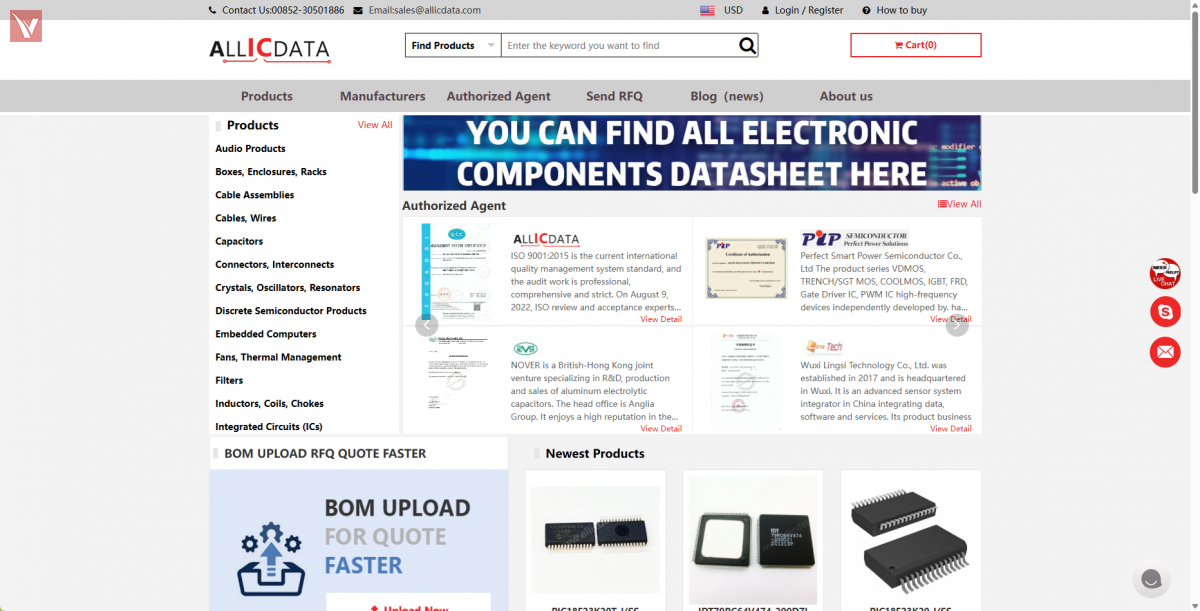Click the BOM upload for quote banner
This screenshot has width=1200, height=611.
(x=359, y=540)
